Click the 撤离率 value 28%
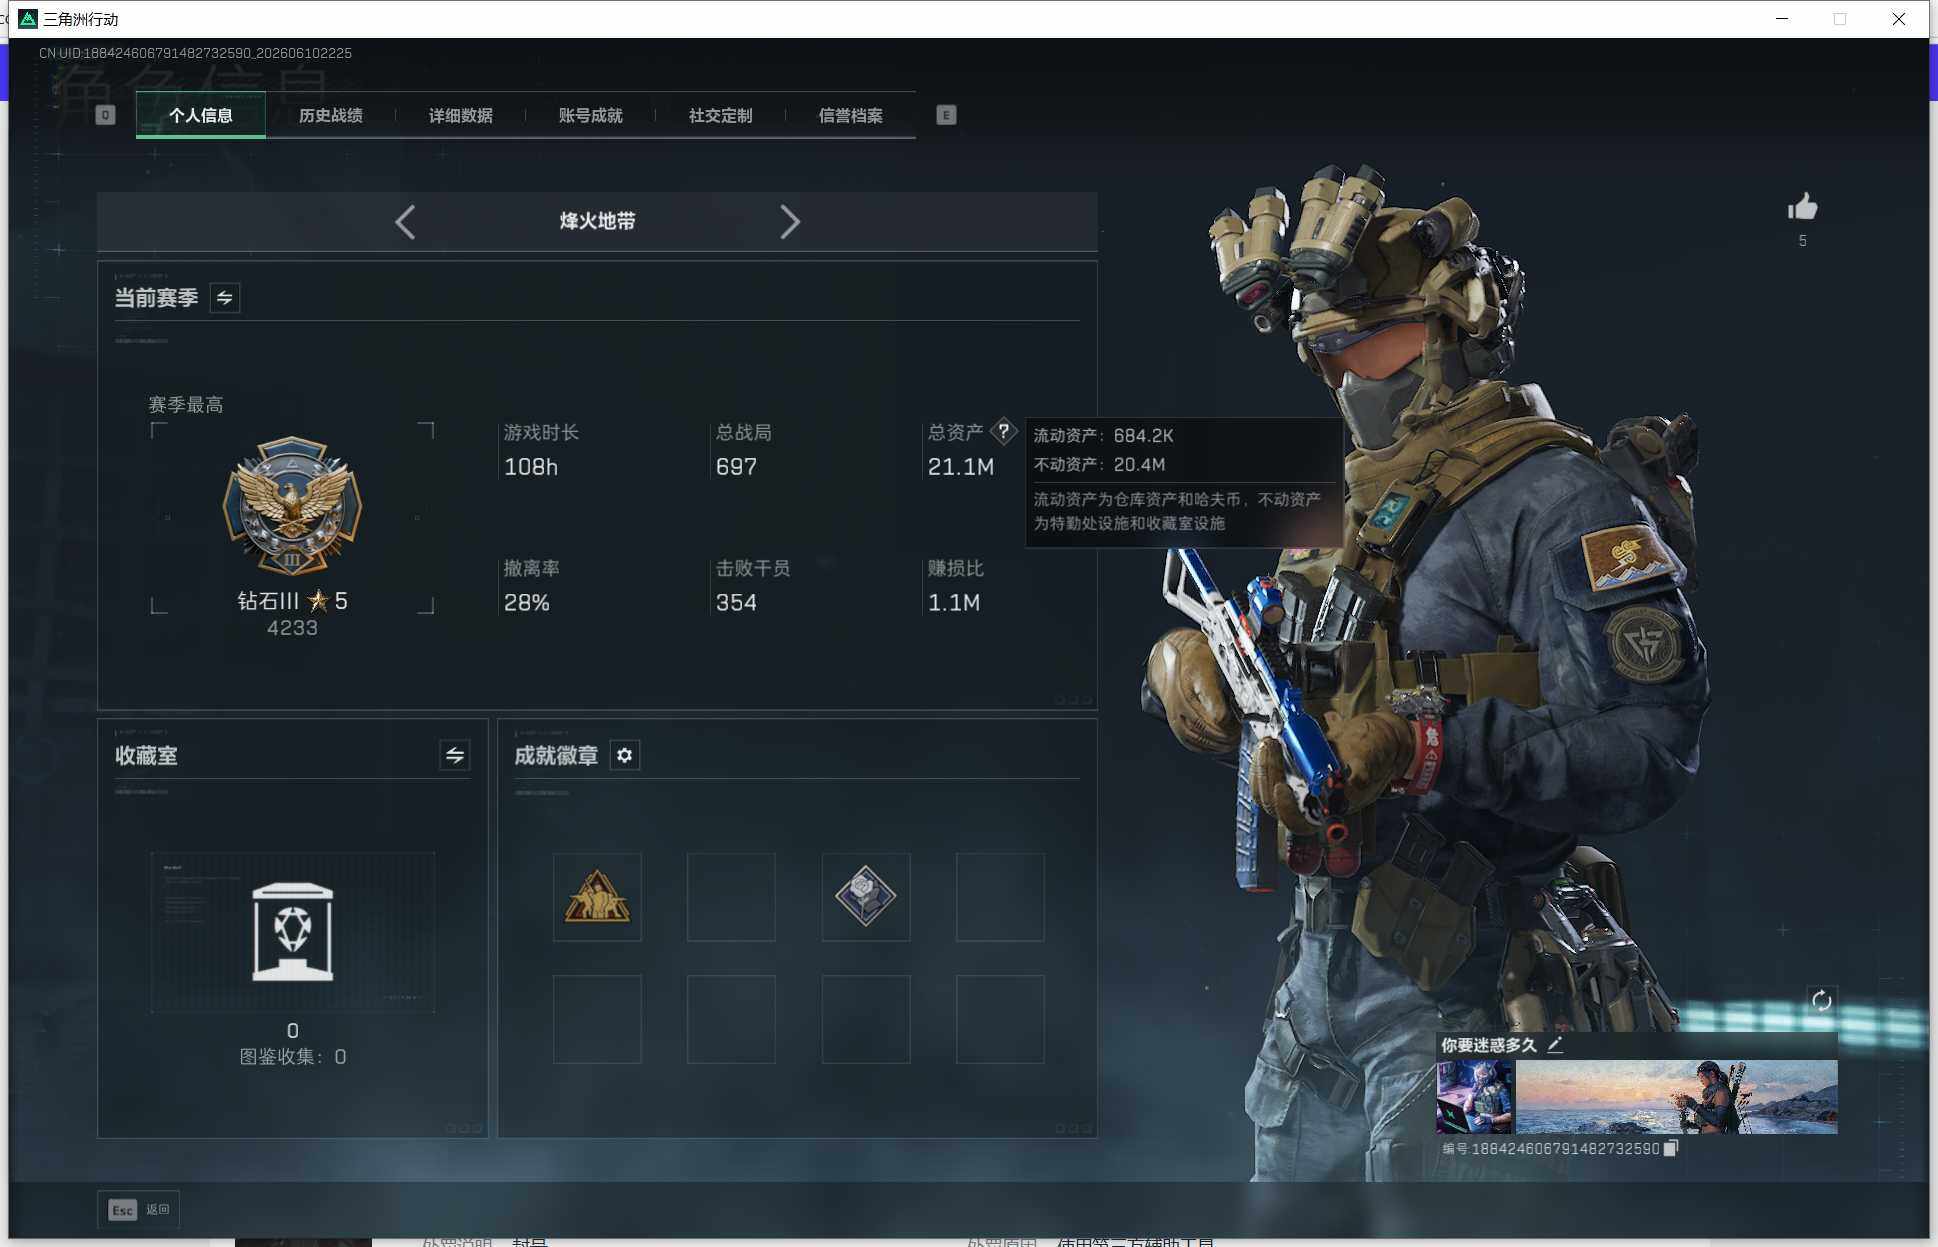 tap(527, 603)
